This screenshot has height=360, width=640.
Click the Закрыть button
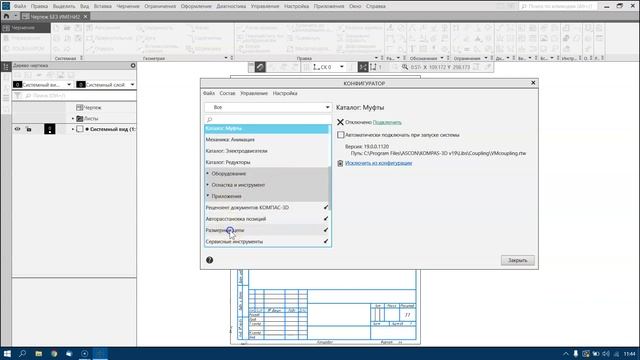[x=518, y=260]
